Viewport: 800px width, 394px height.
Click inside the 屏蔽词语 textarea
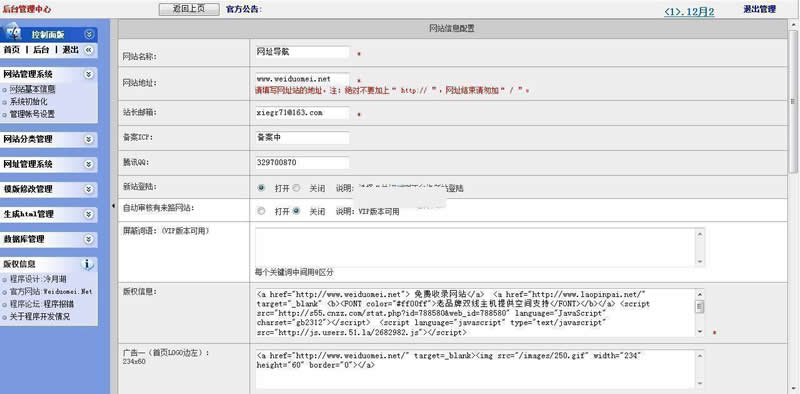(x=476, y=247)
